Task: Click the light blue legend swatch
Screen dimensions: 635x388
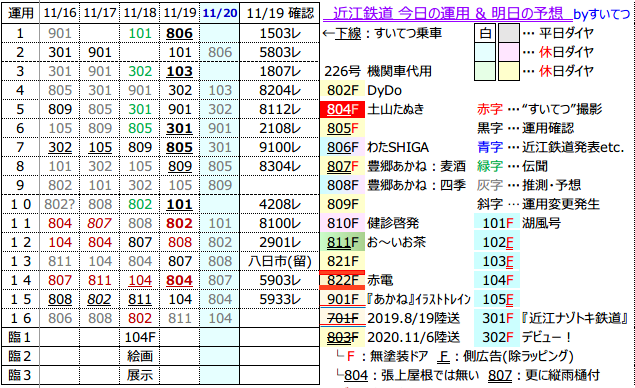Action: 485,52
